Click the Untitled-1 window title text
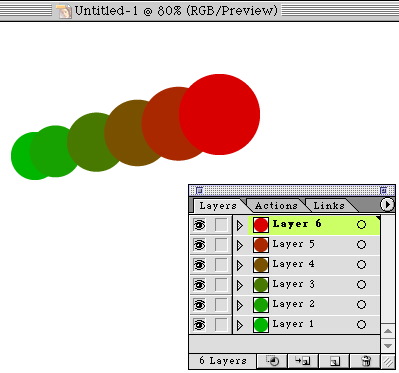 [x=176, y=11]
